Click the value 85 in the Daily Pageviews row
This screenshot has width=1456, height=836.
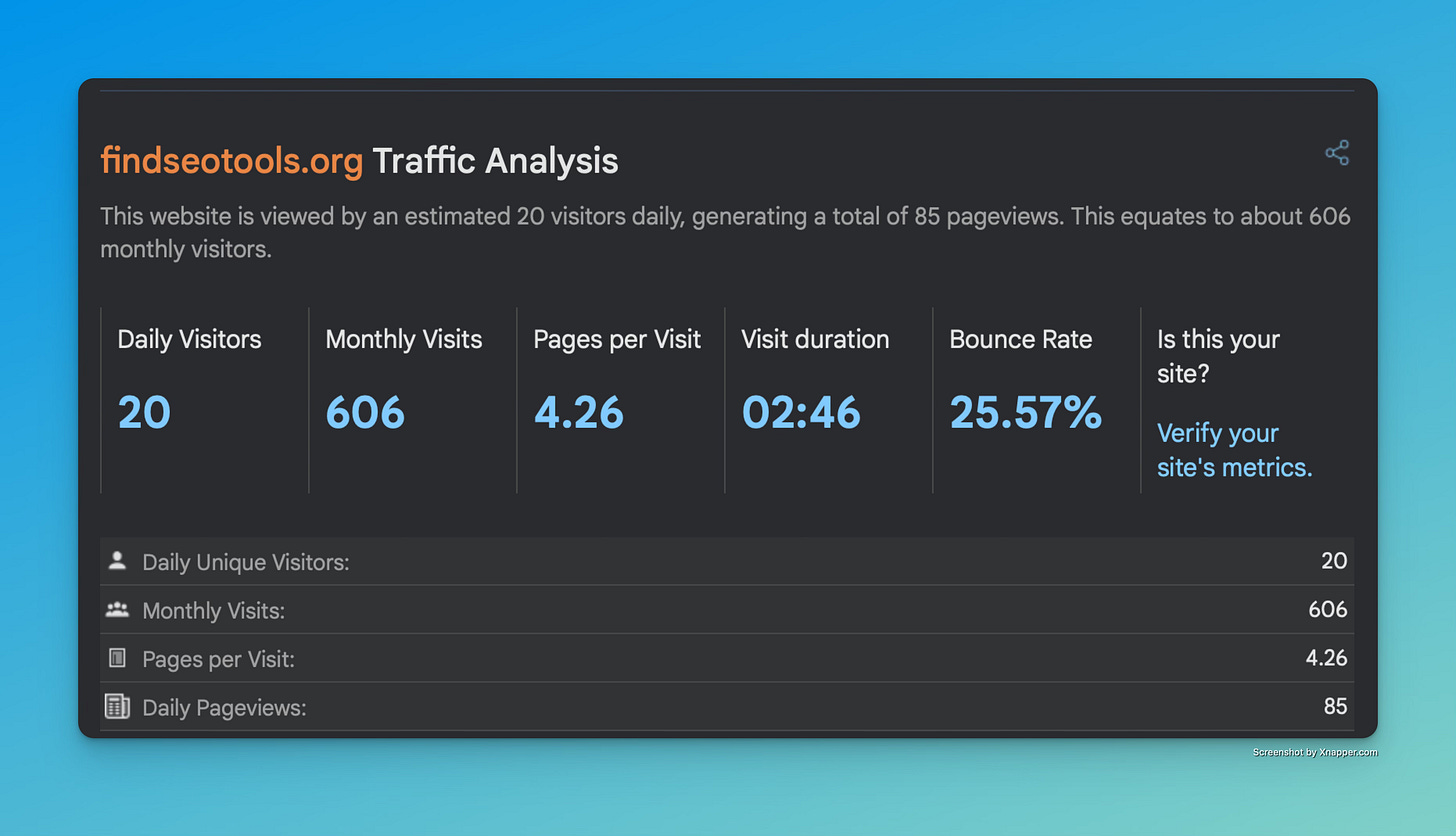coord(1335,707)
